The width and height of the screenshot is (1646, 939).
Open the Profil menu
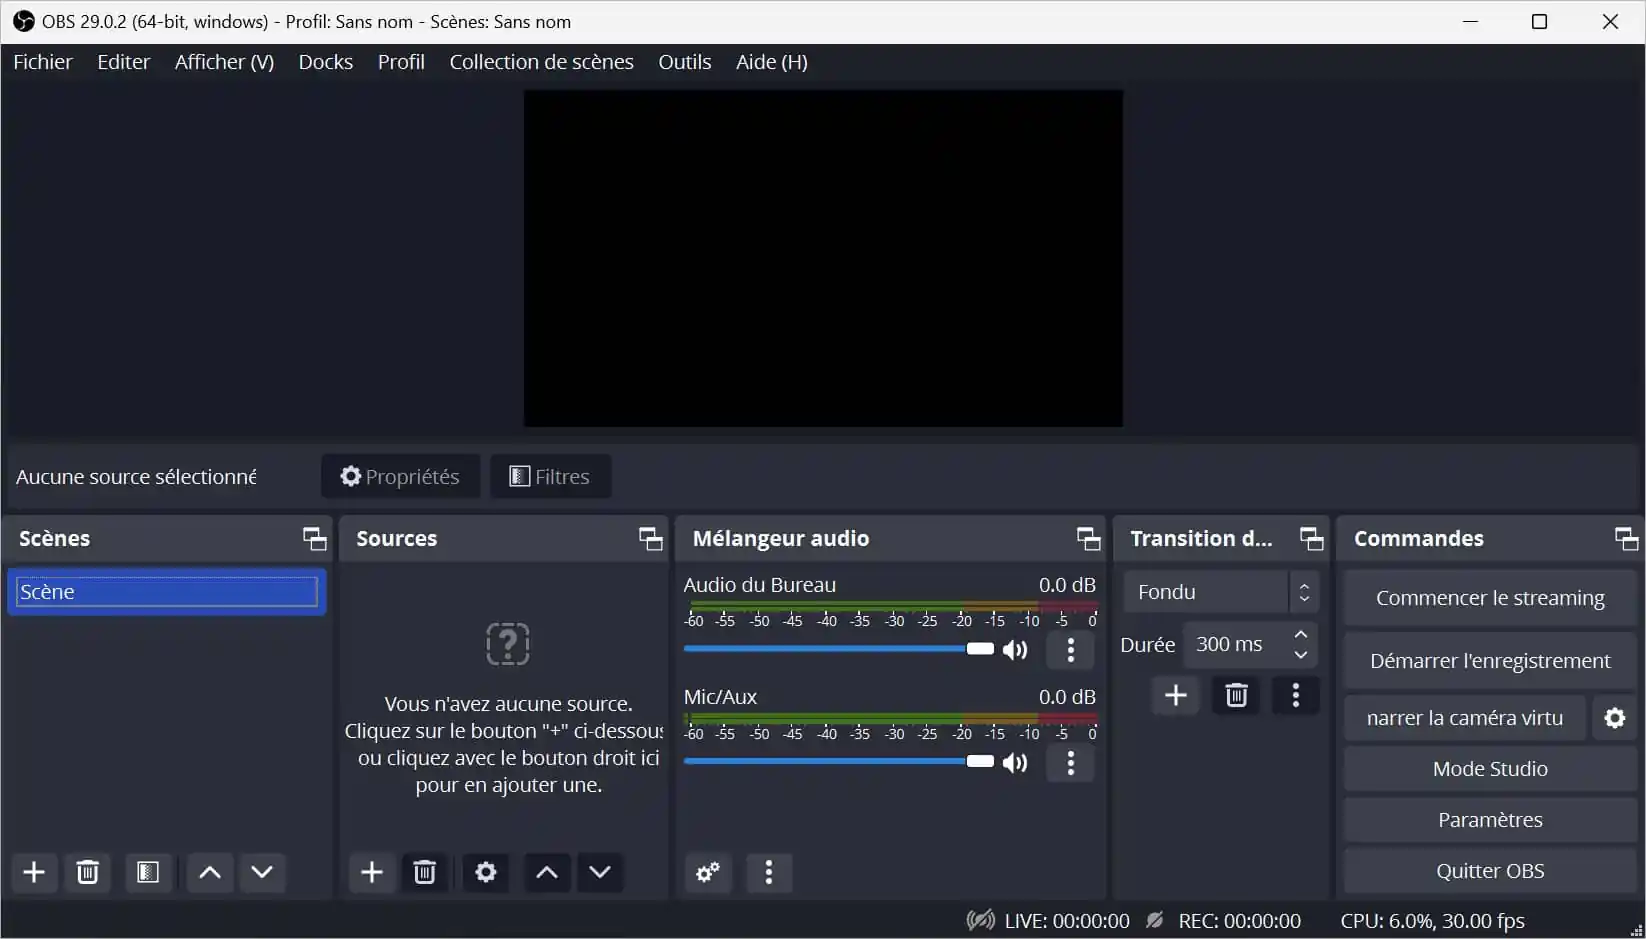[x=402, y=62]
